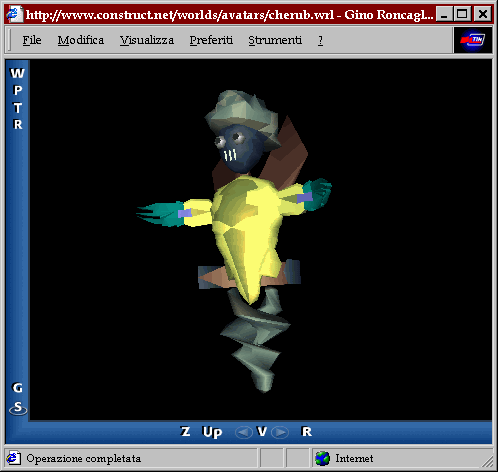The width and height of the screenshot is (498, 472).
Task: Go to next viewpoint arrow
Action: [x=280, y=432]
